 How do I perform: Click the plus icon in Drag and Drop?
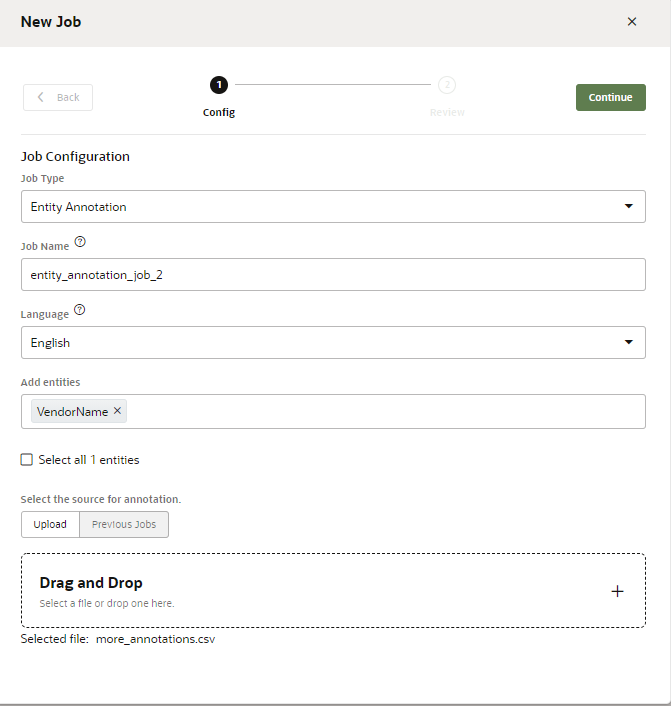pos(617,591)
